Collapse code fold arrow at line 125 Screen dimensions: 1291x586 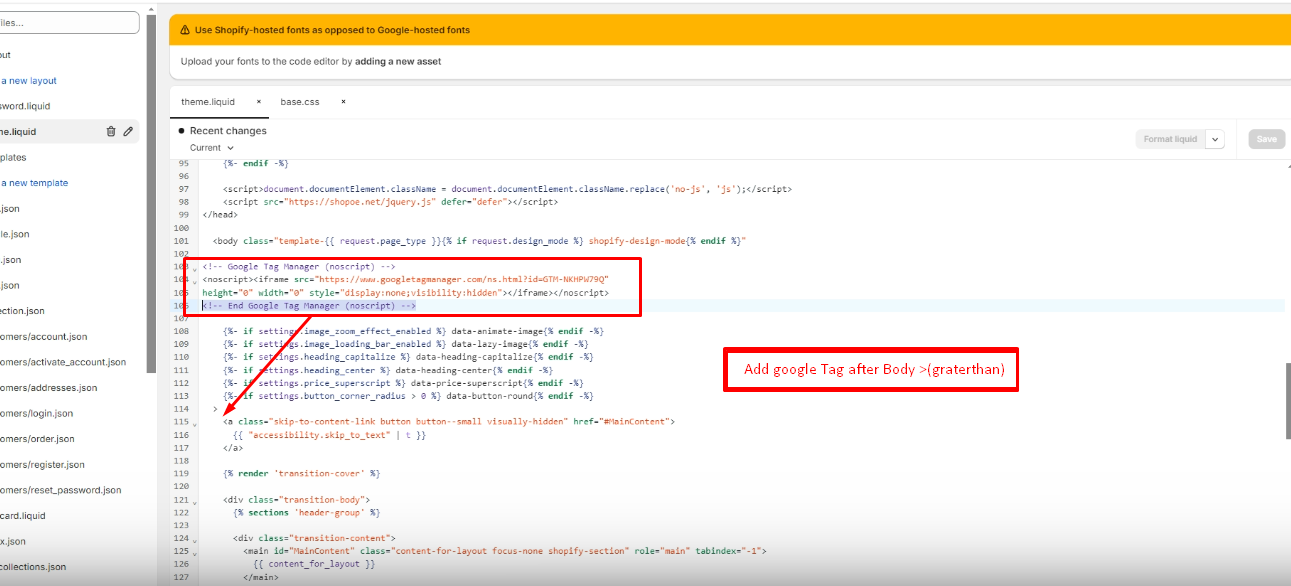coord(194,553)
